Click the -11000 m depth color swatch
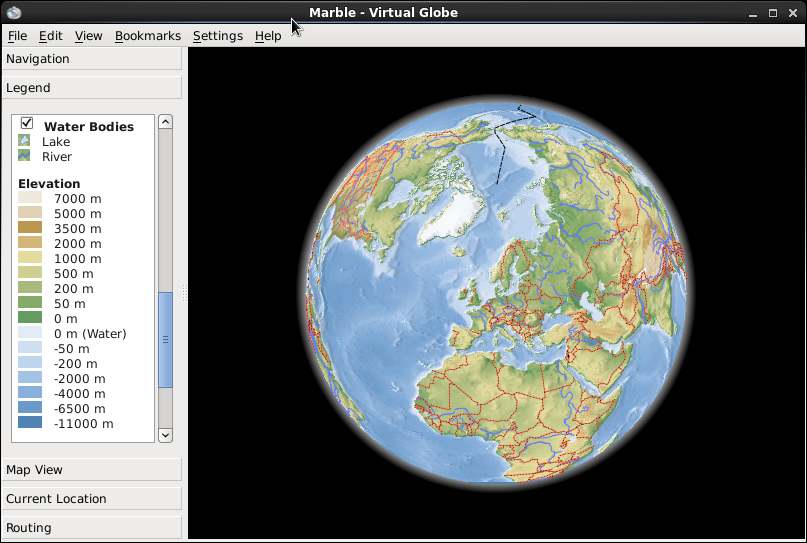807x543 pixels. (30, 424)
